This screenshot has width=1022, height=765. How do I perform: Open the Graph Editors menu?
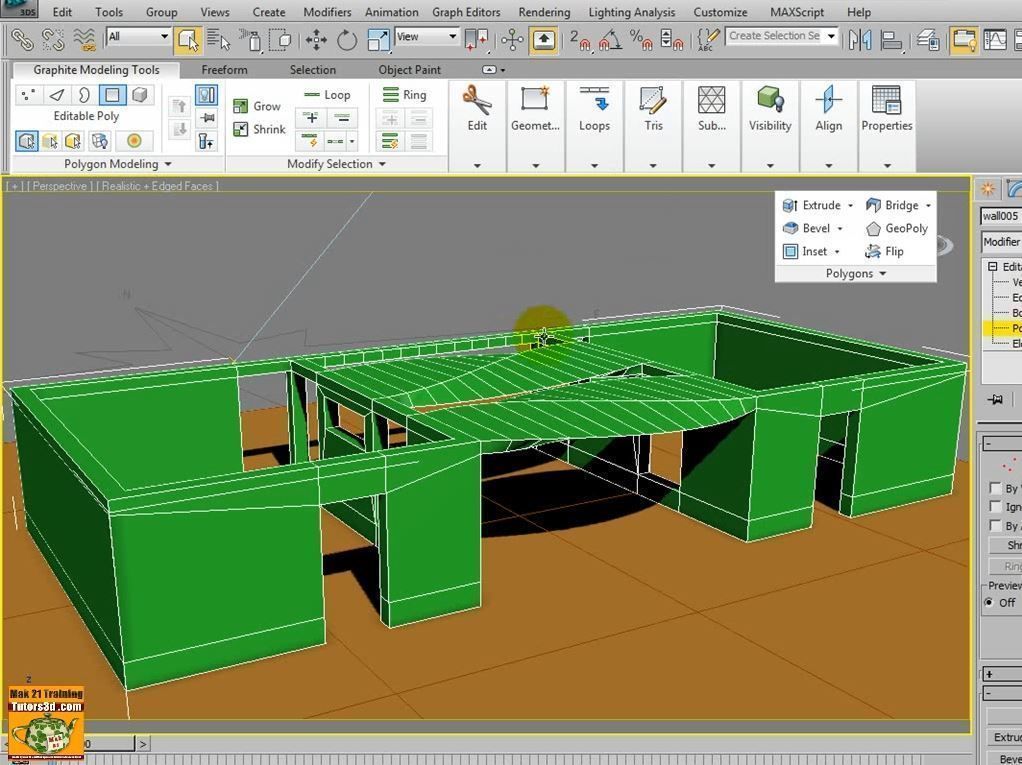point(466,12)
